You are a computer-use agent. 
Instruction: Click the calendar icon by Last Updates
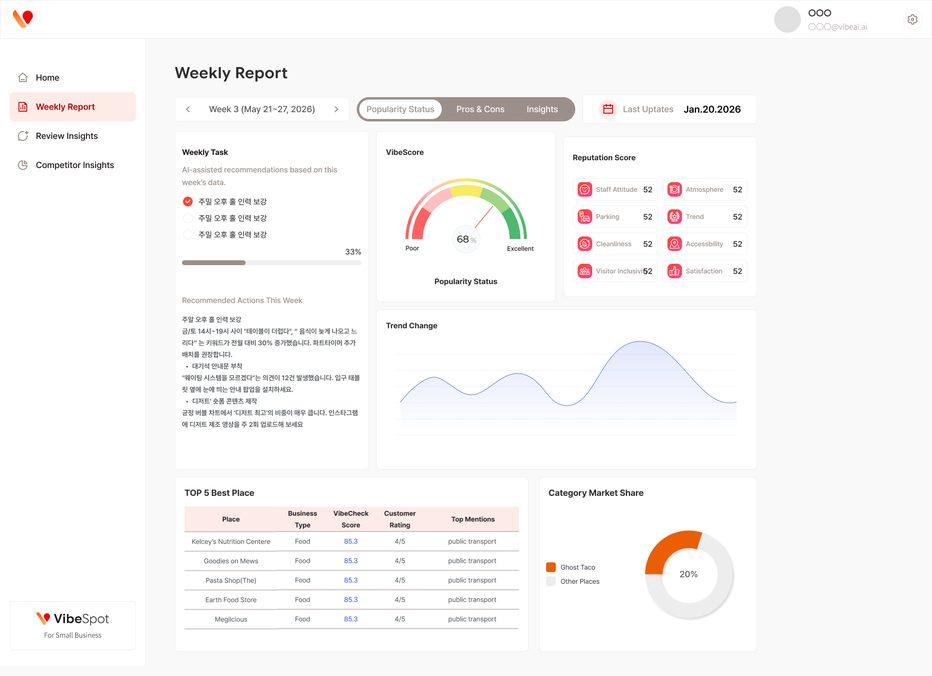click(x=607, y=109)
